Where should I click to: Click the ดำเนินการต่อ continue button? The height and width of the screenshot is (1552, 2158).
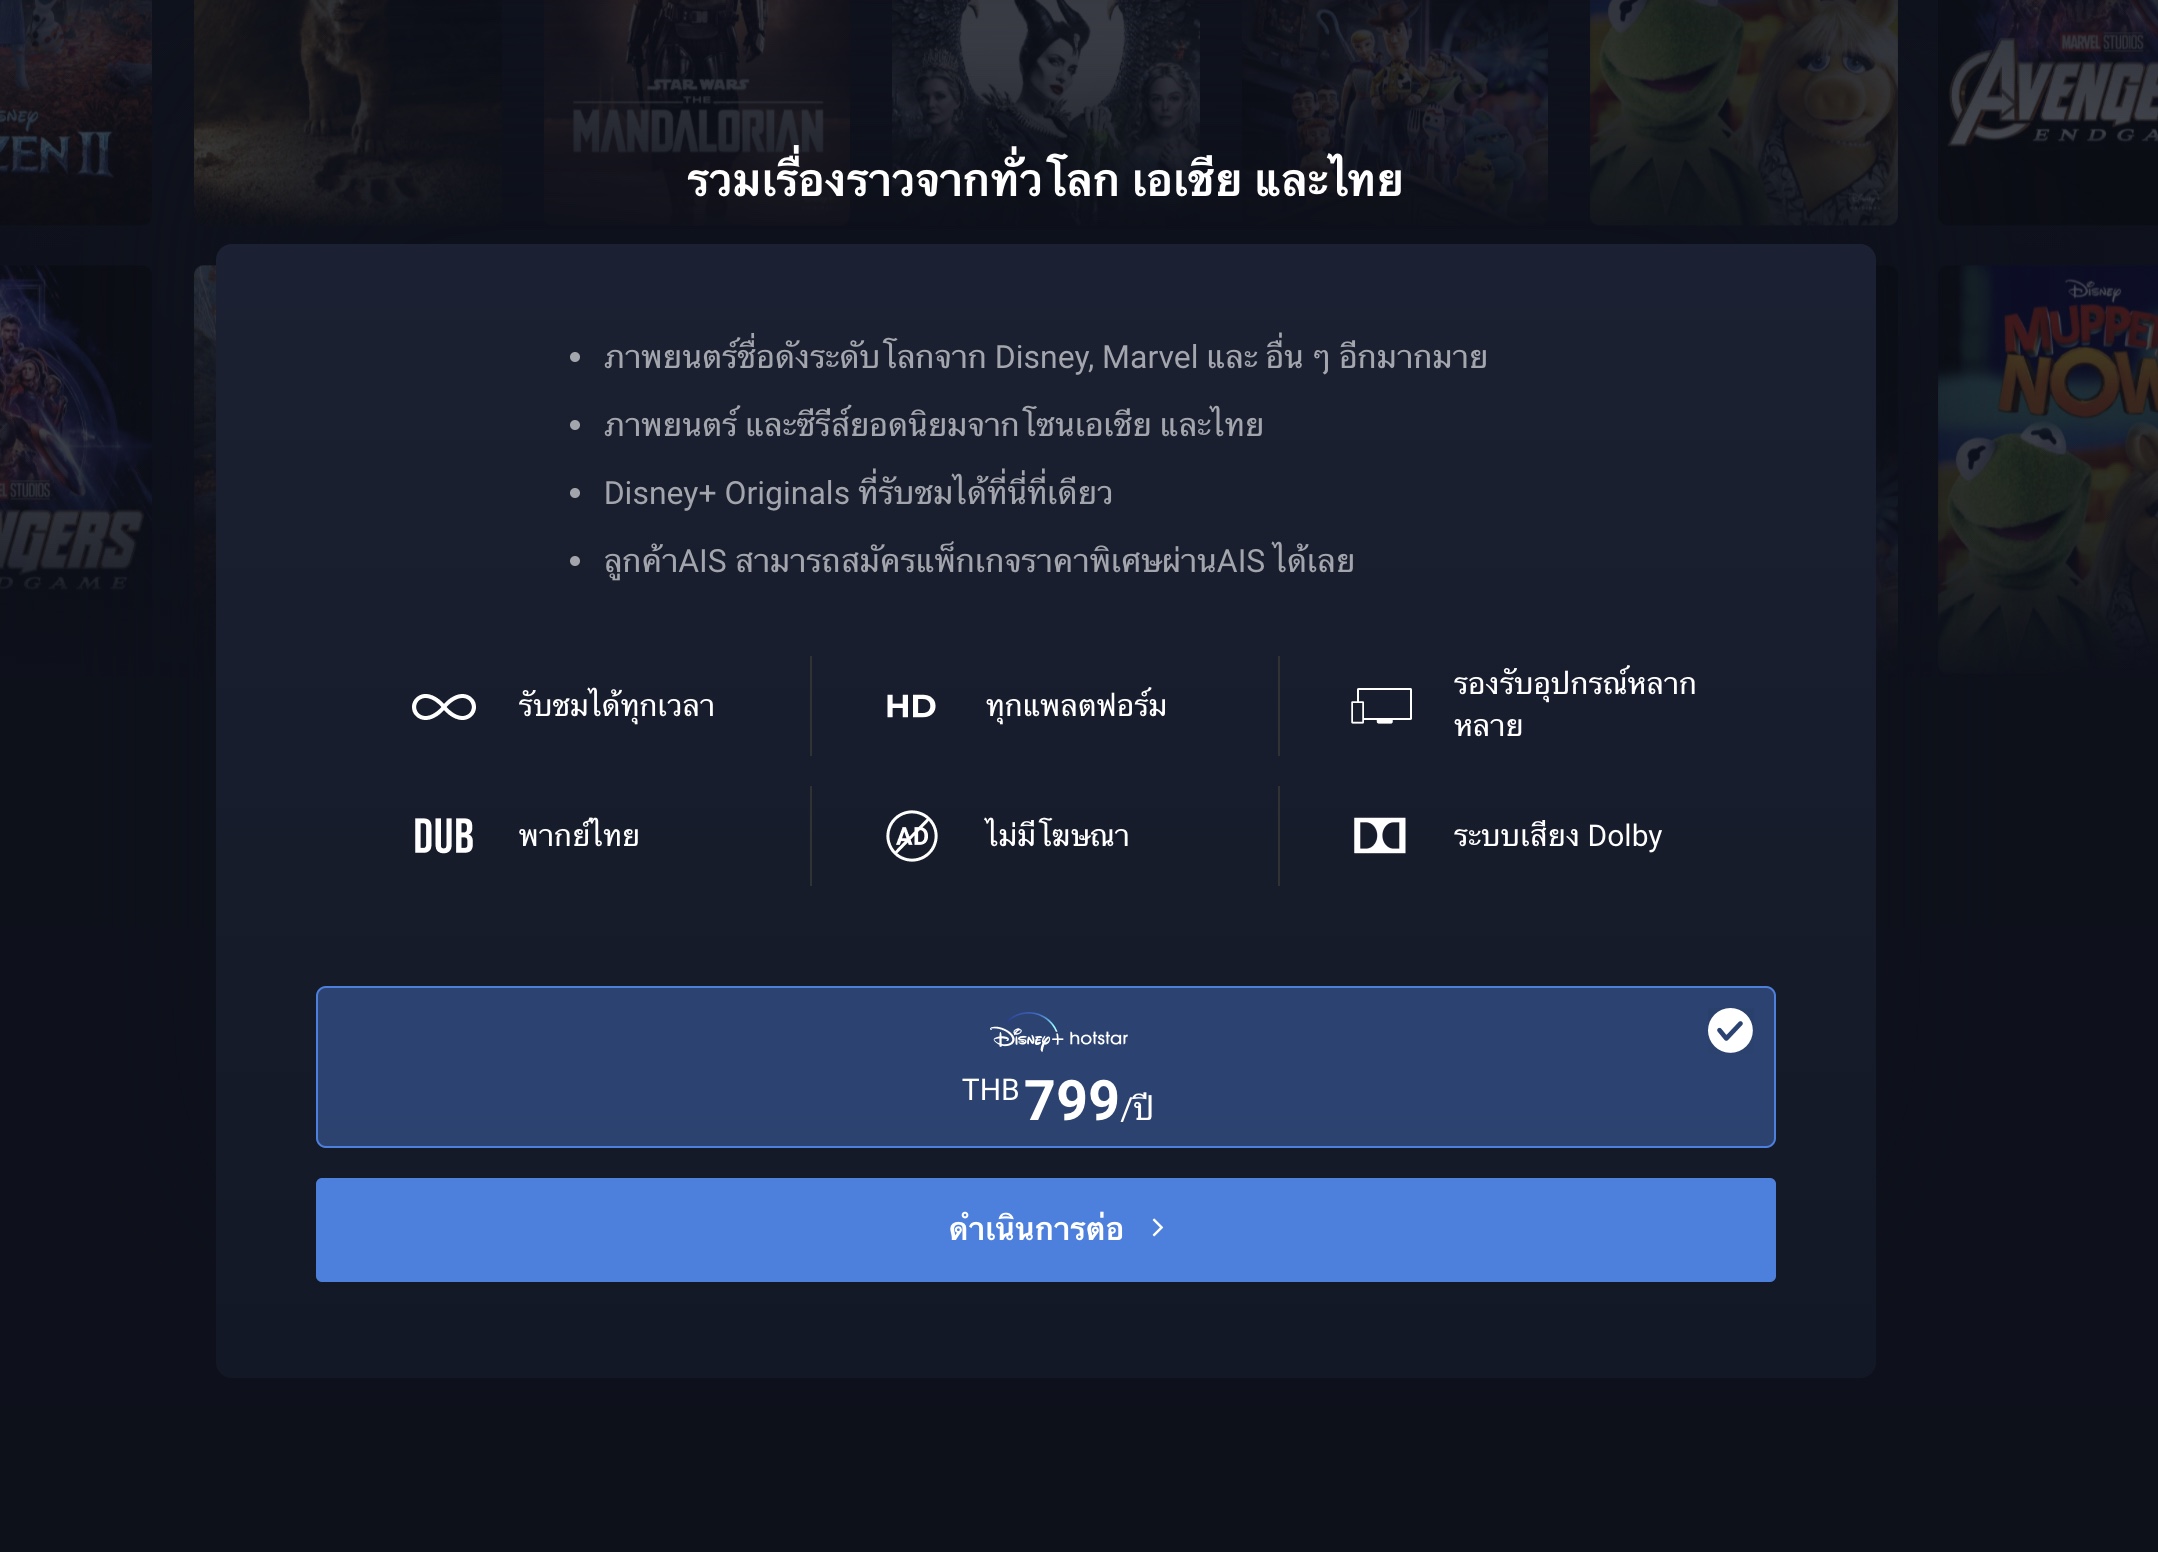click(1046, 1230)
